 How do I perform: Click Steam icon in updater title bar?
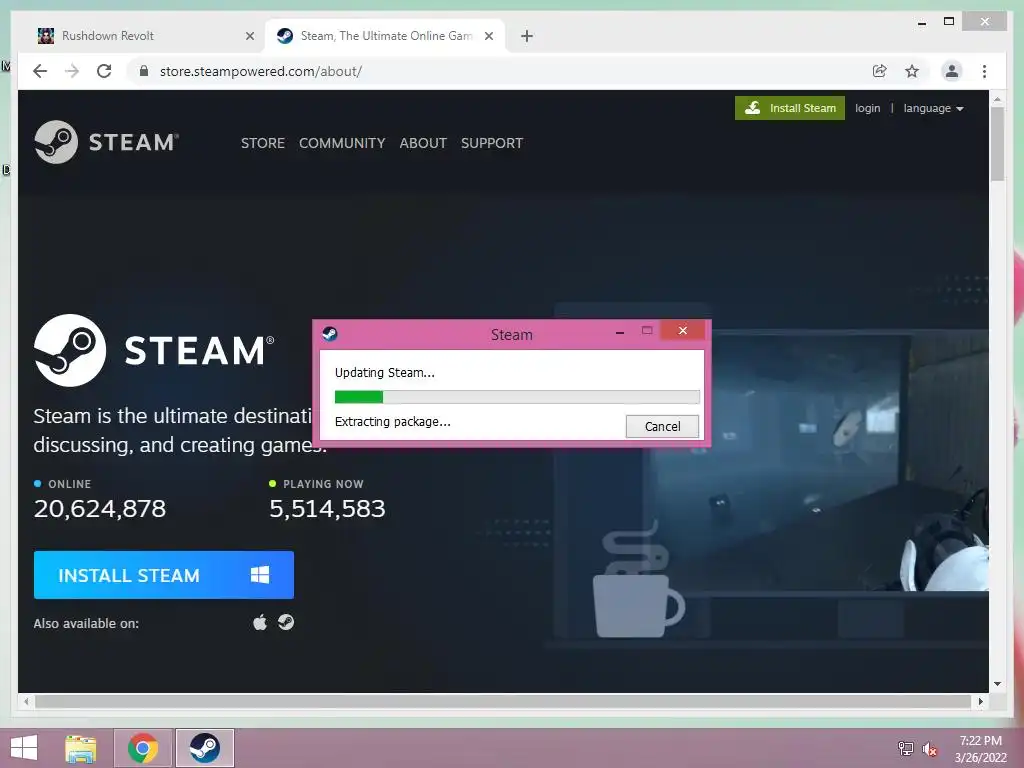click(330, 334)
